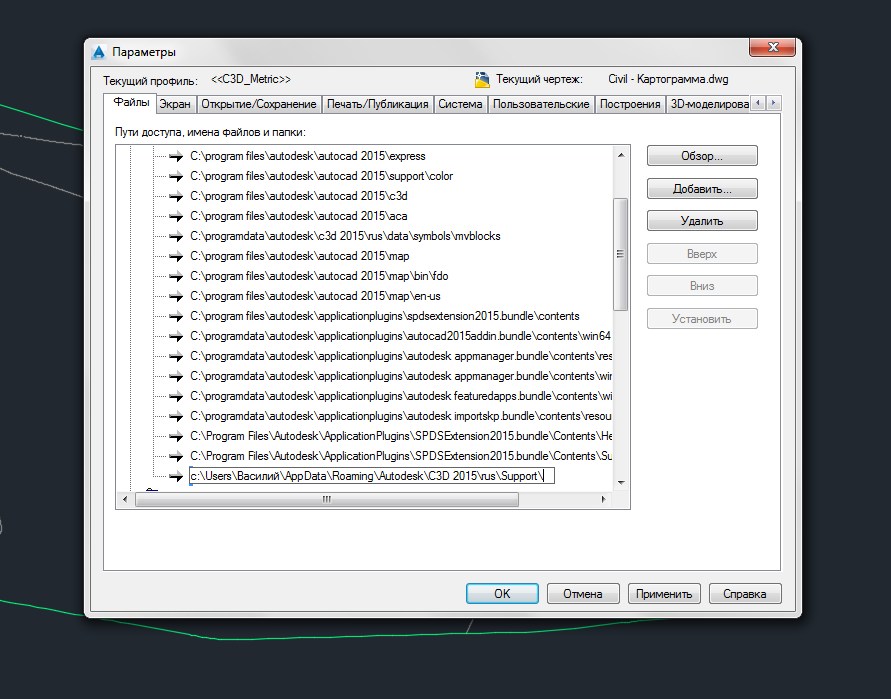Switch to Печать/Публикация tab
This screenshot has width=891, height=699.
377,104
